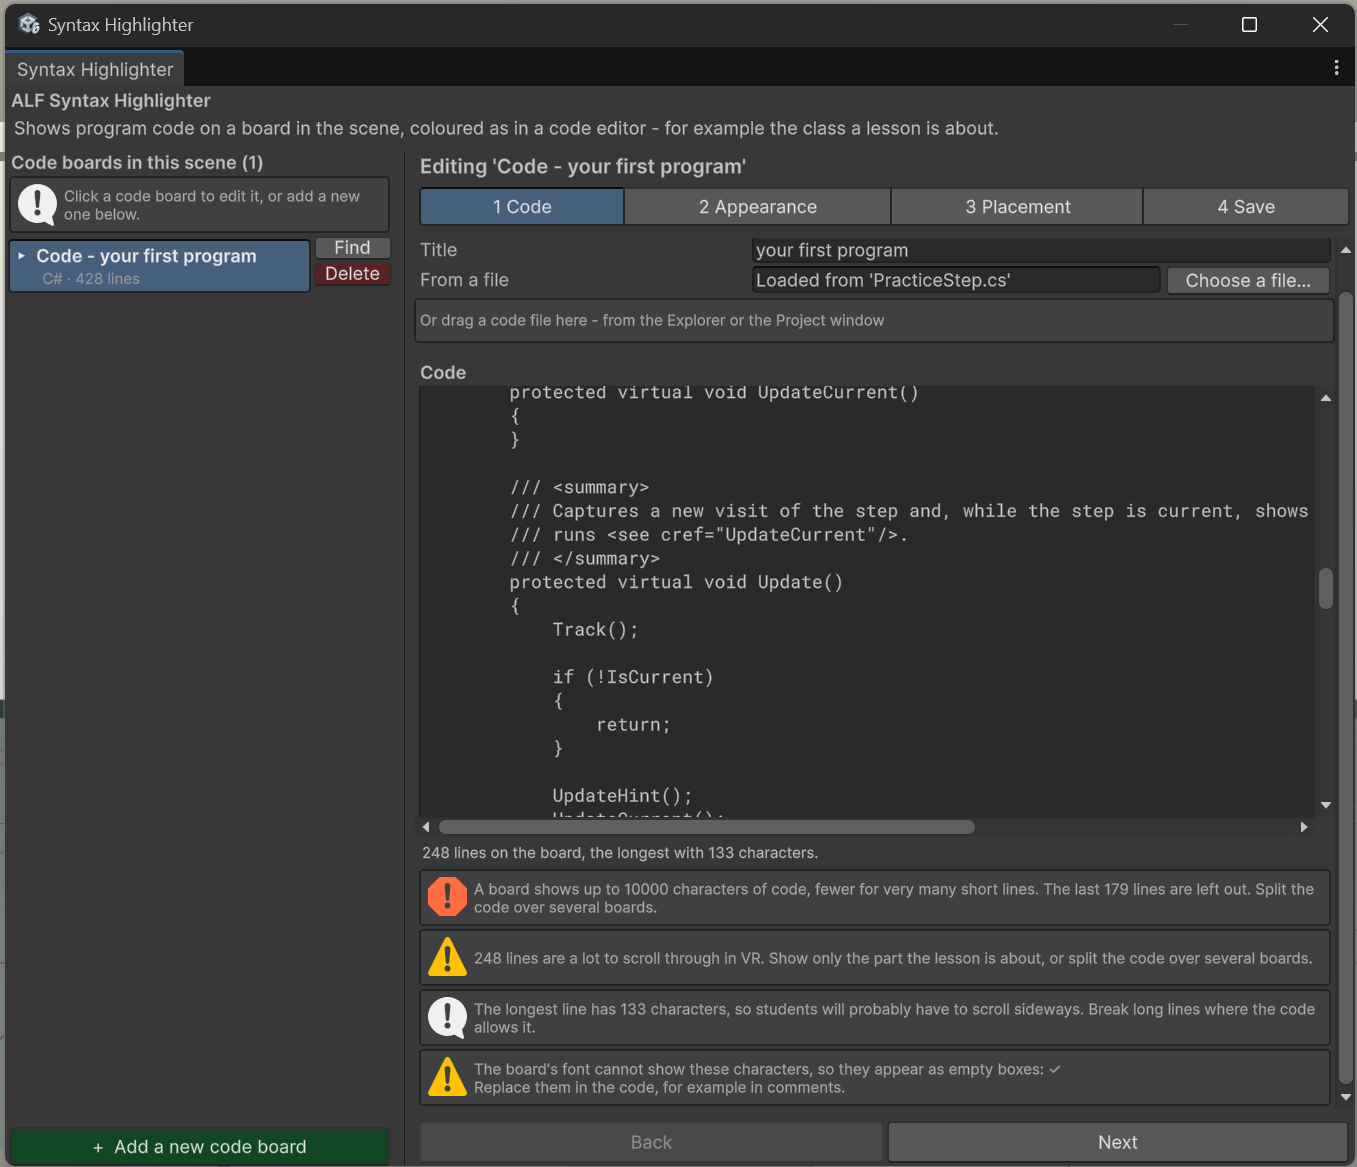Click the drag-a-code-file drop area
This screenshot has height=1167, width=1357.
click(x=874, y=320)
